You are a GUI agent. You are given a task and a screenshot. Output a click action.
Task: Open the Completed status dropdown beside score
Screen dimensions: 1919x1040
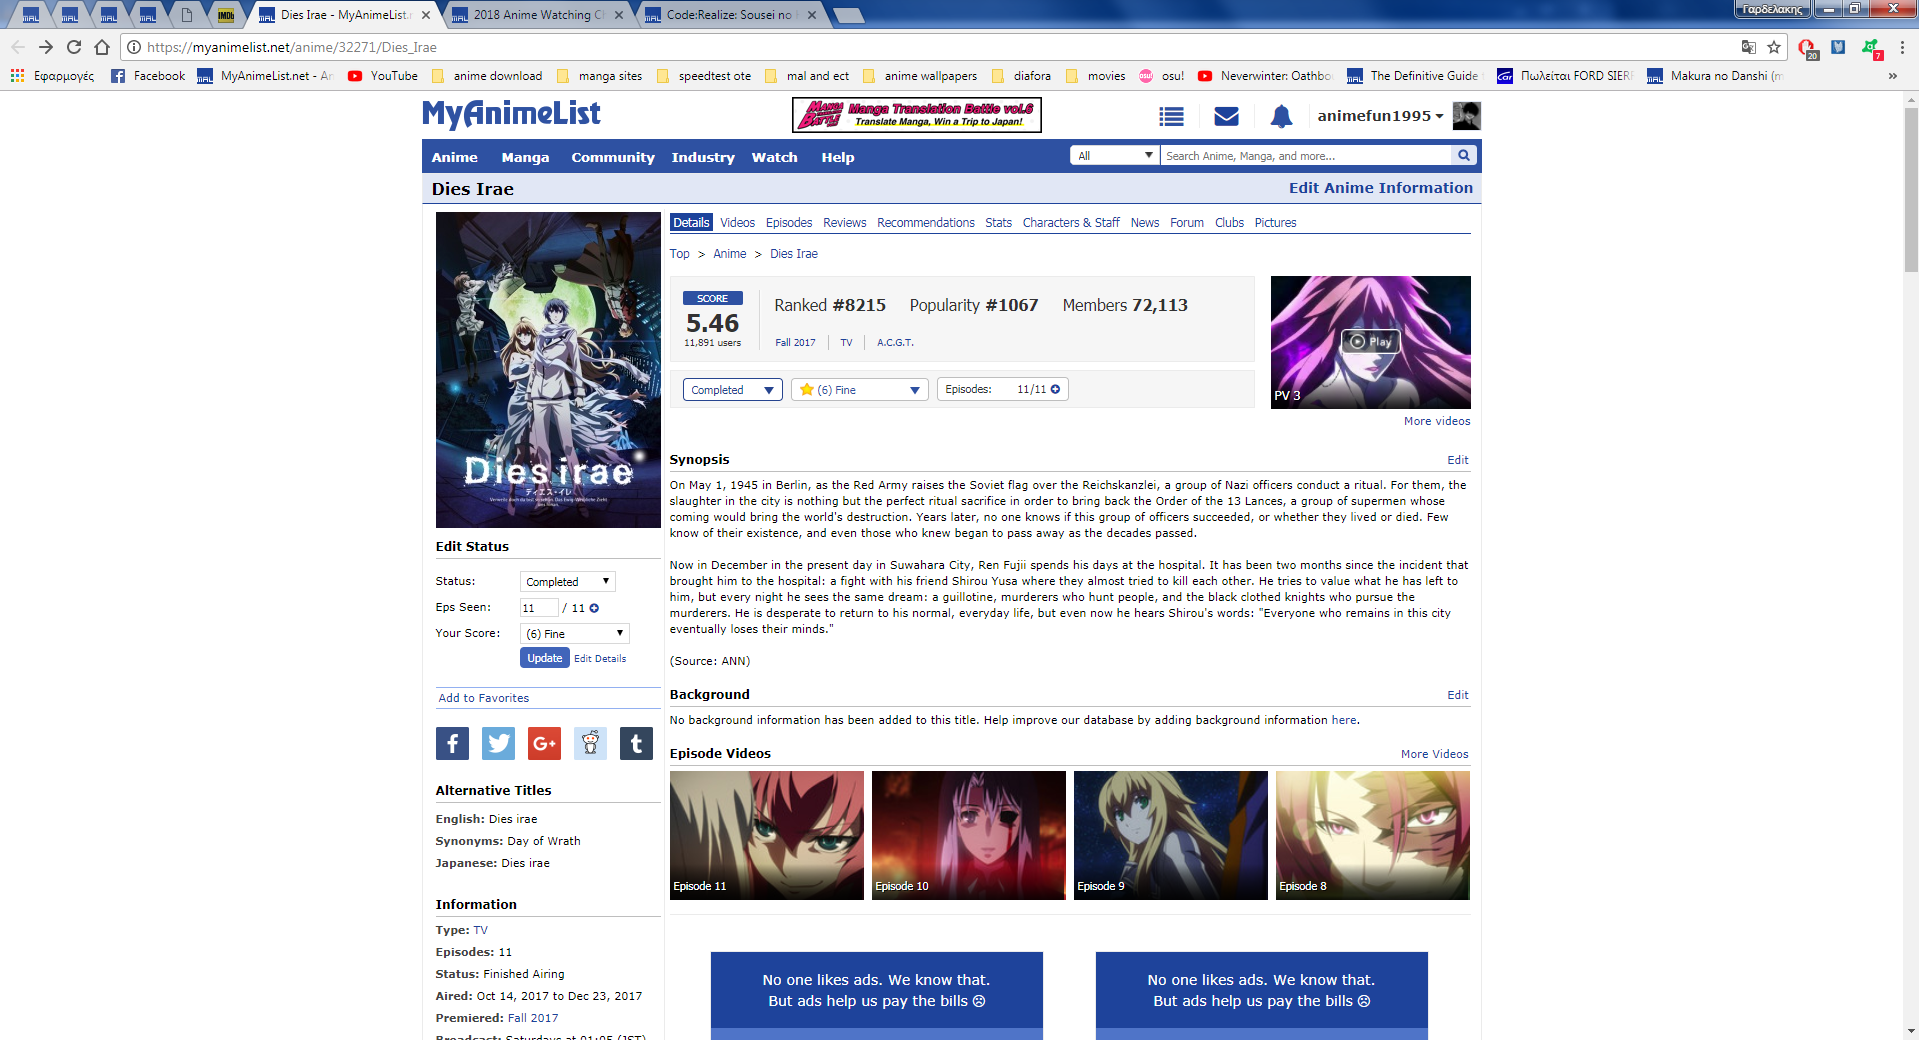pyautogui.click(x=732, y=390)
